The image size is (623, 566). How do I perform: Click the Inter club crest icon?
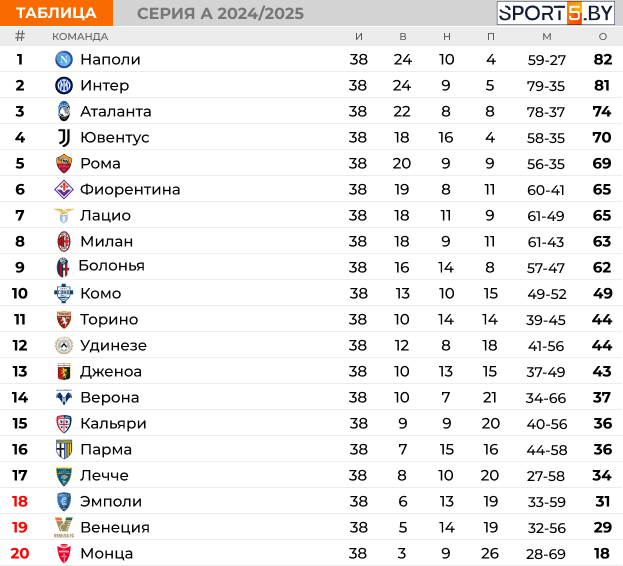[x=64, y=85]
